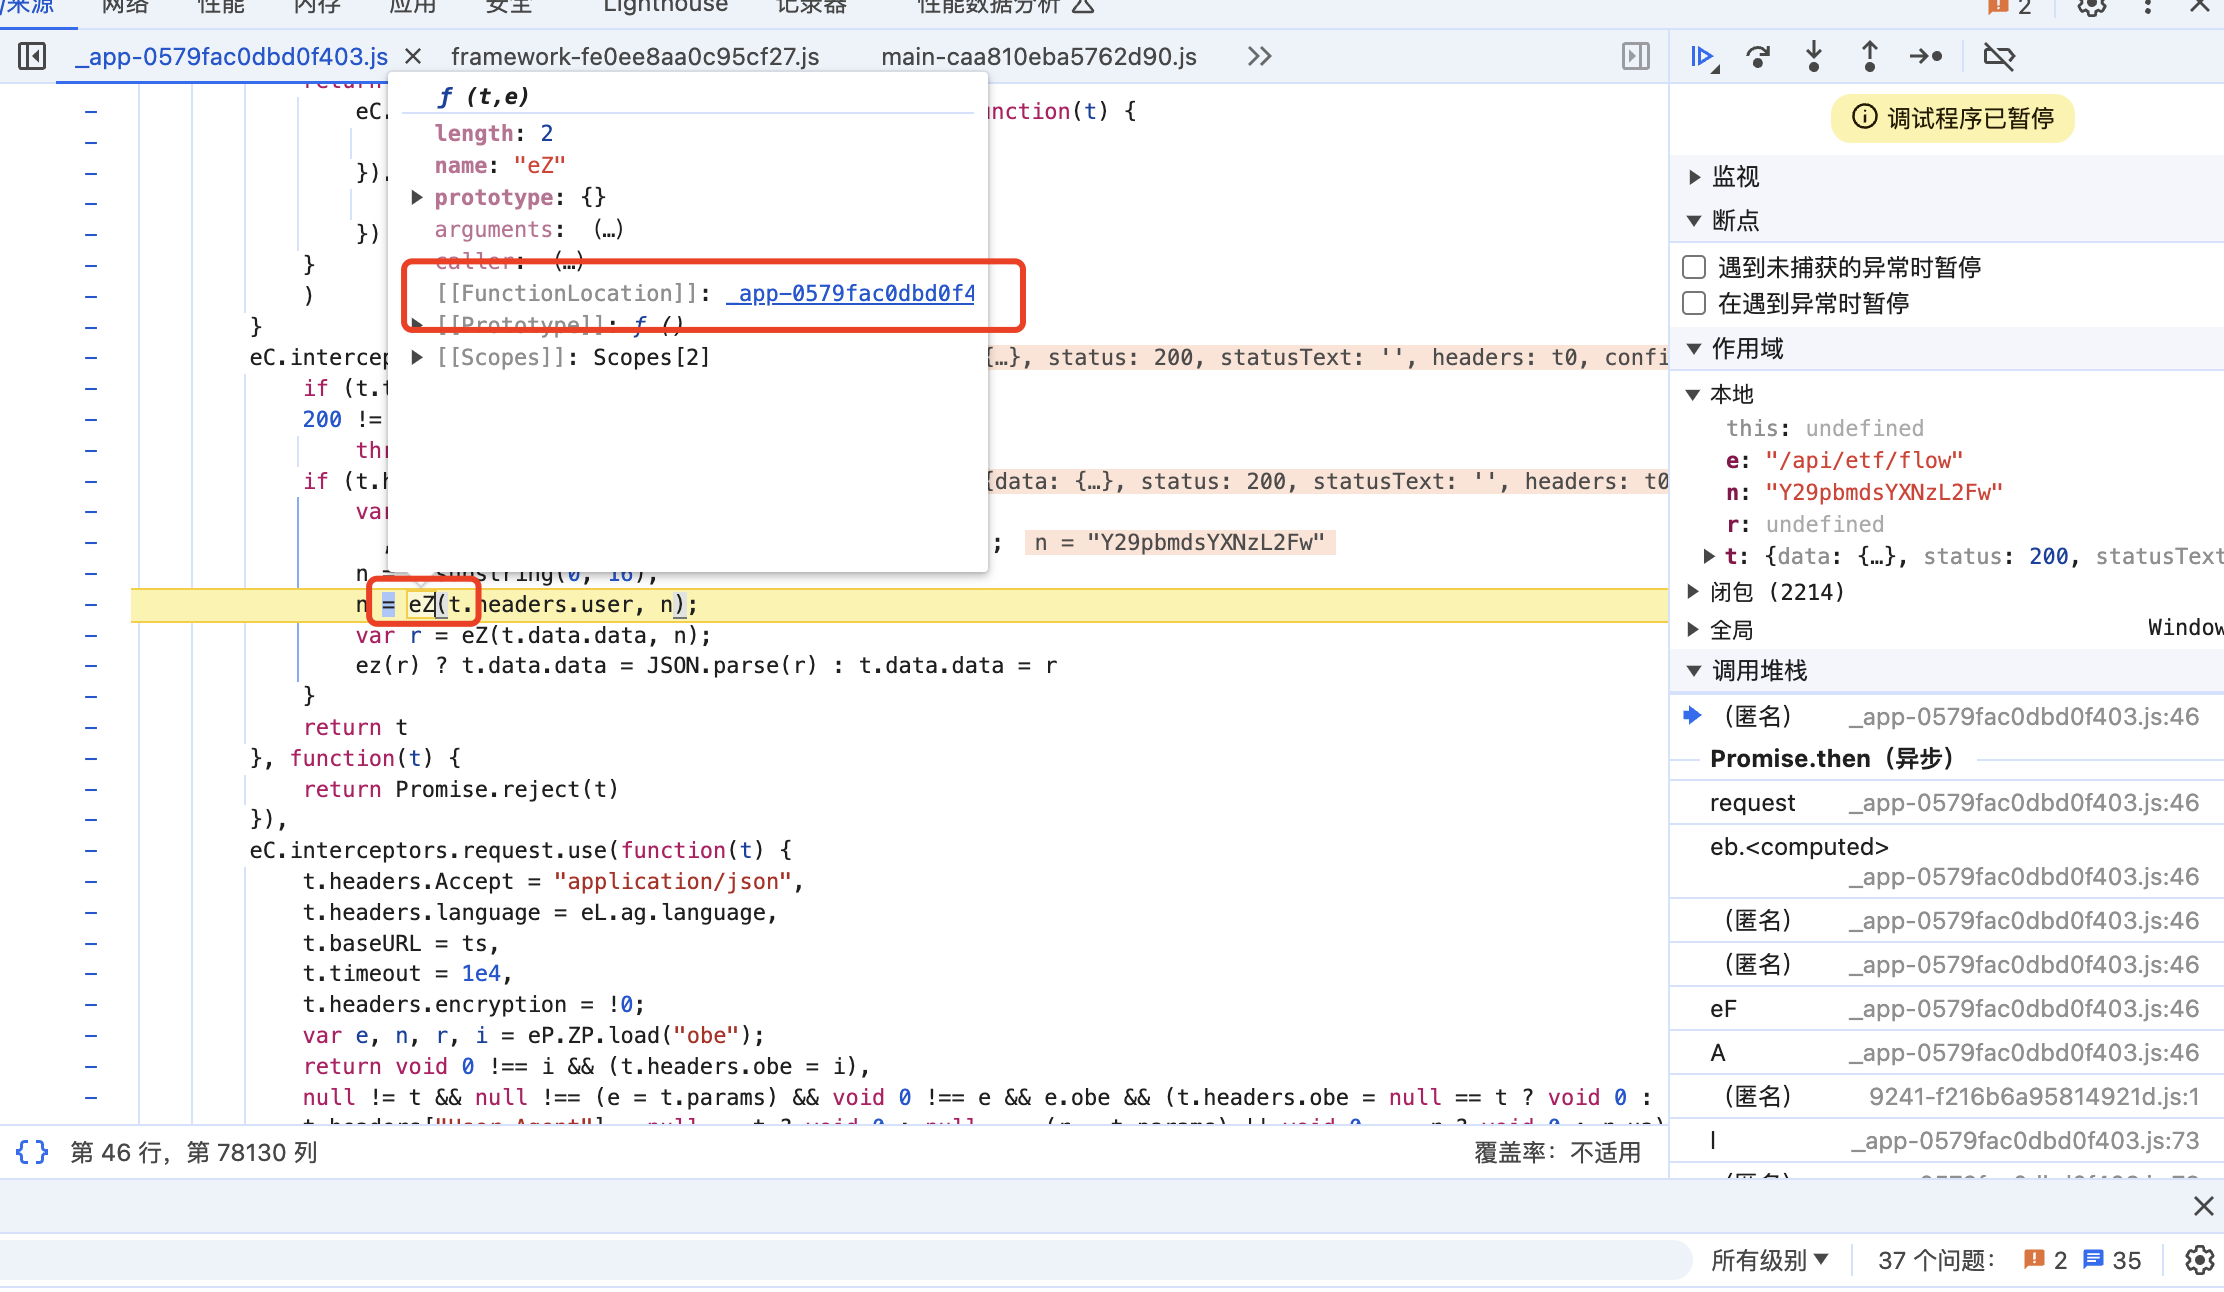
Task: Click the inline value n = "Y29pbmdsYXNzL2Fw"
Action: (x=1180, y=542)
